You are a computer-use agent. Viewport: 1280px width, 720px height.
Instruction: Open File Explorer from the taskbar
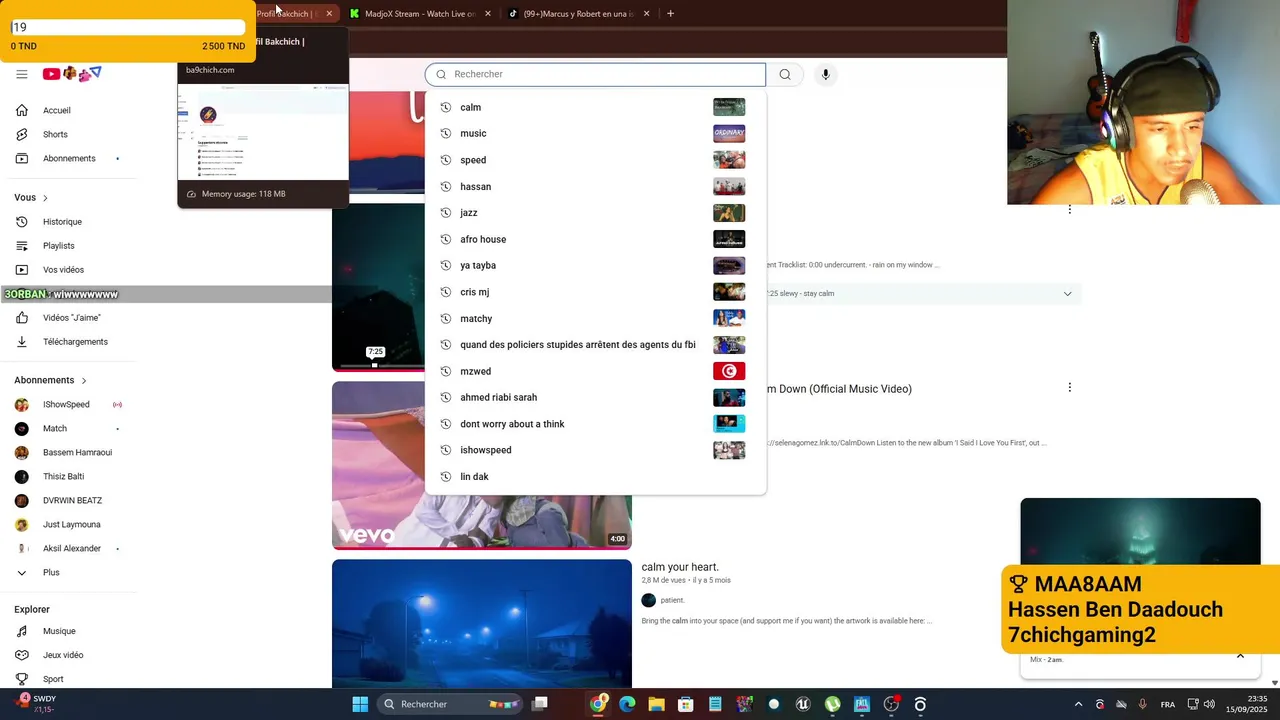coord(656,704)
